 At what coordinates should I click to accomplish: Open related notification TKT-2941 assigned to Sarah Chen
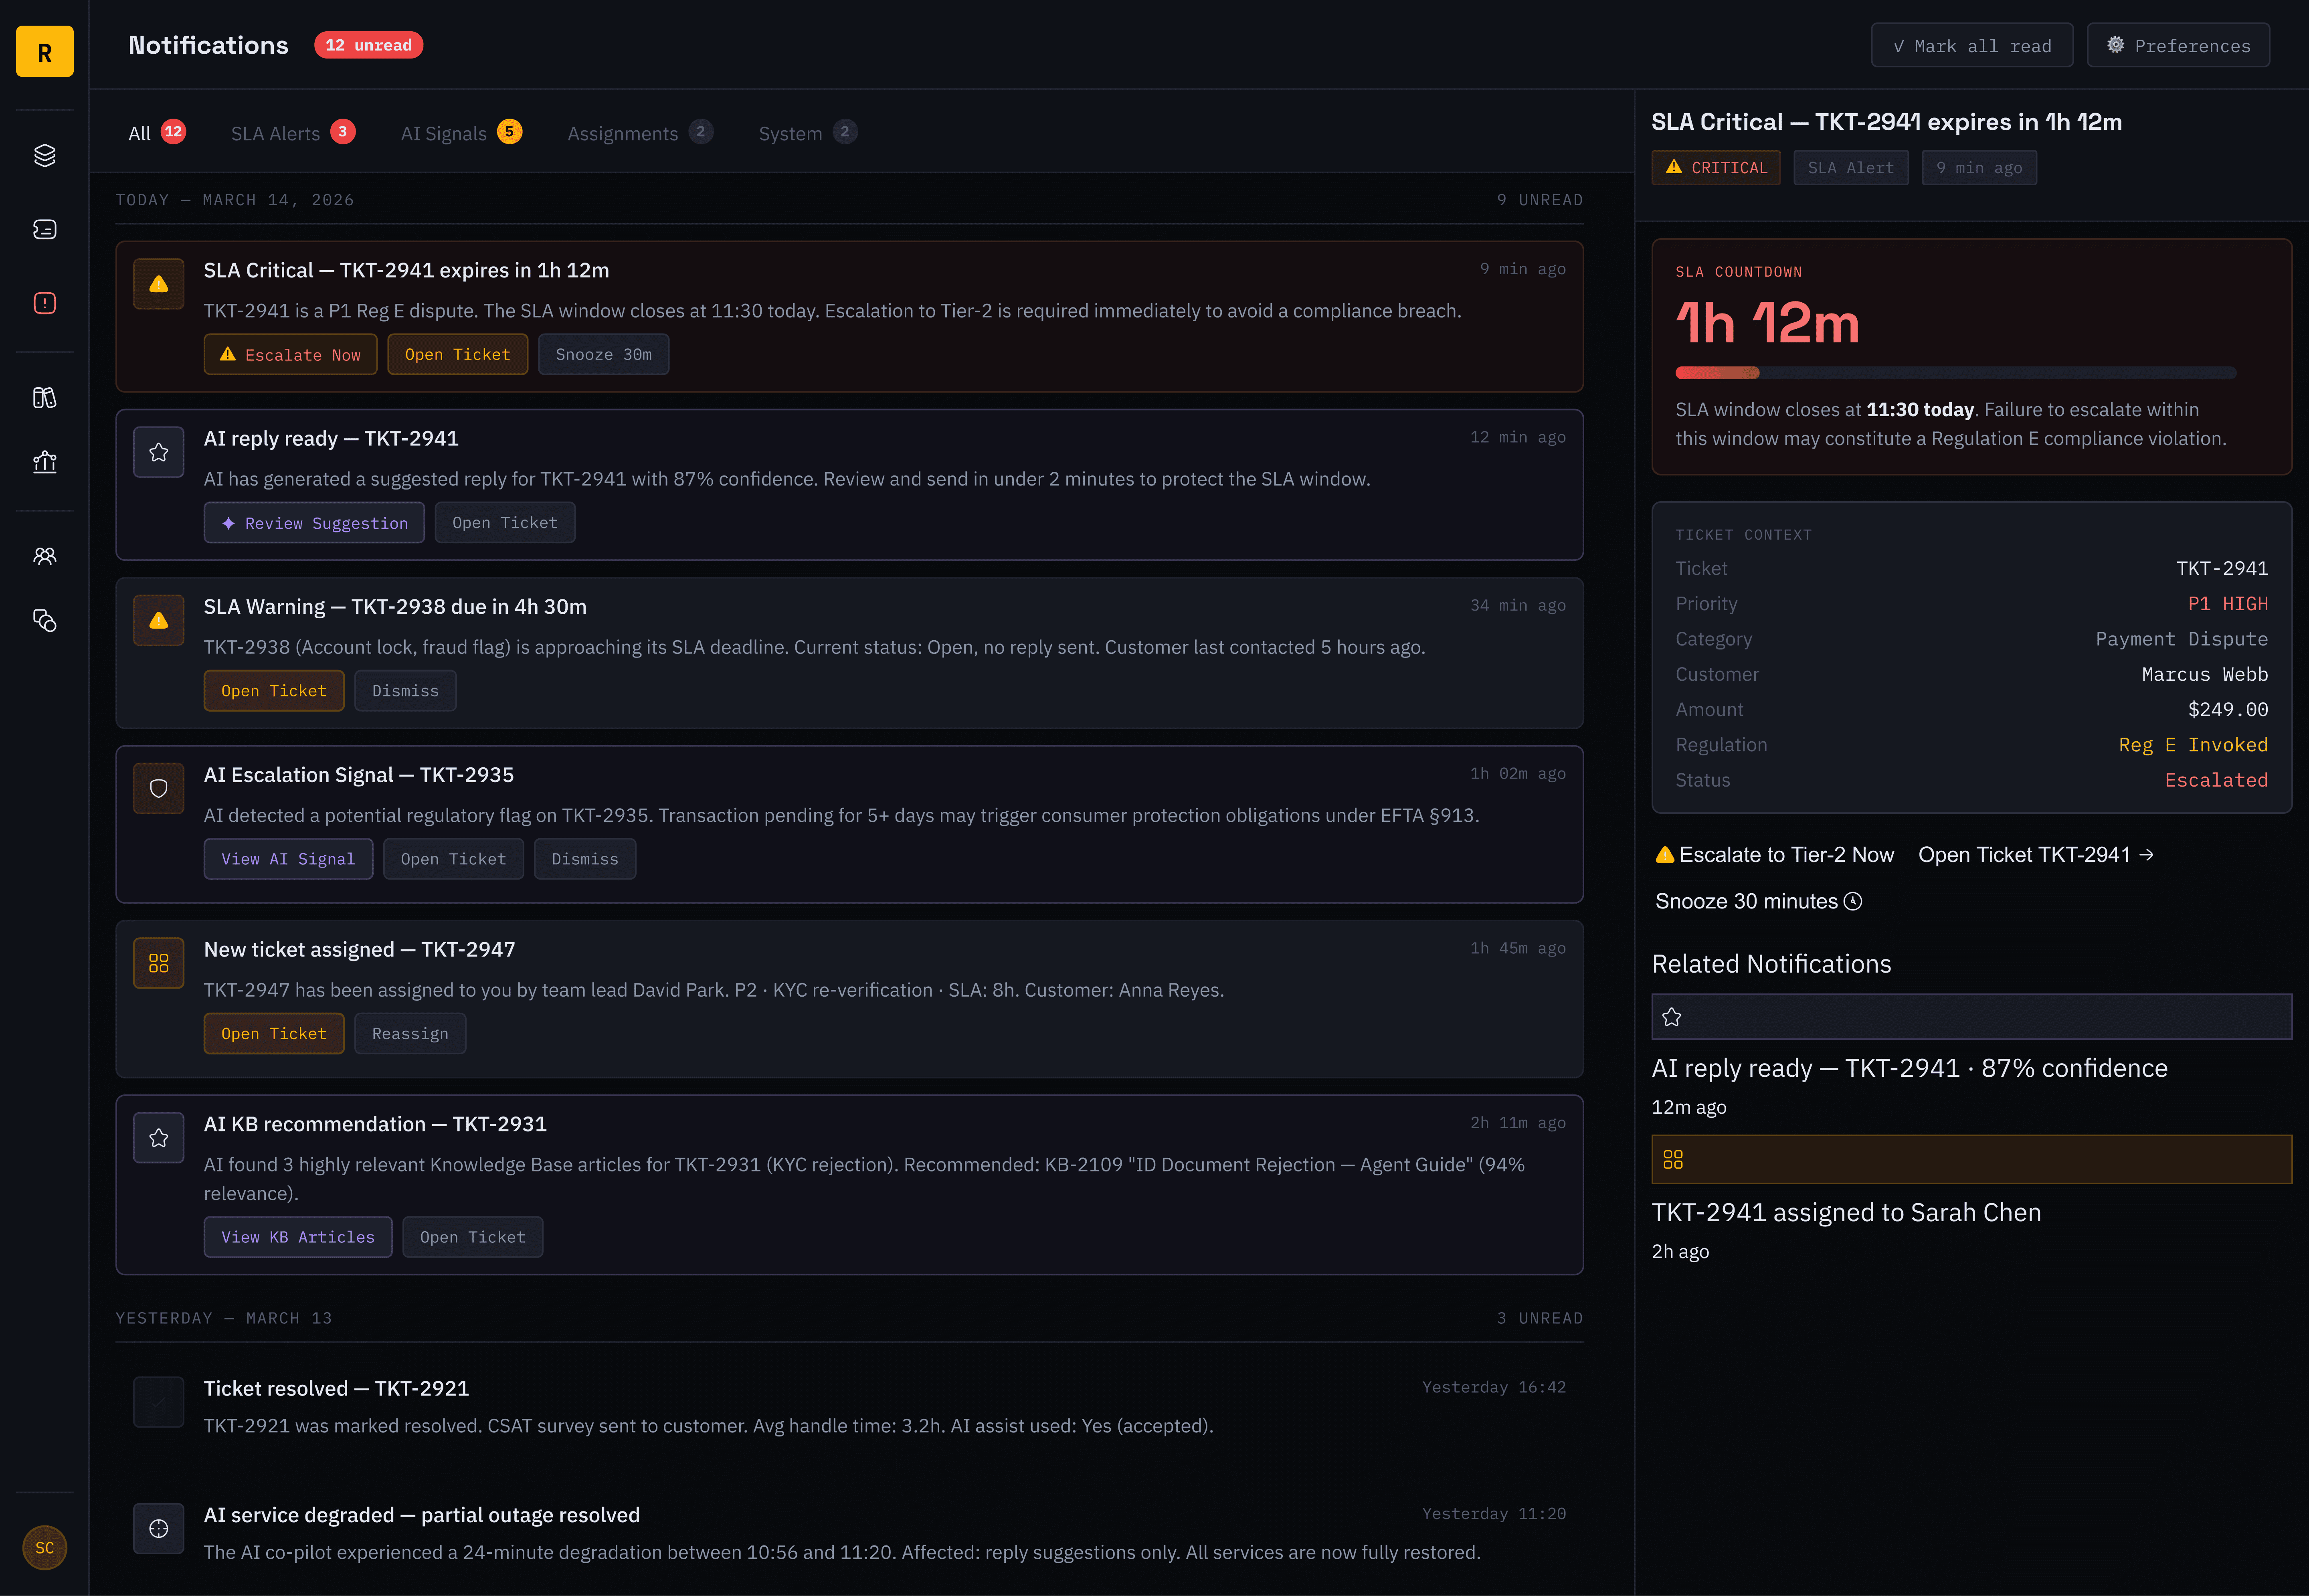[1845, 1212]
